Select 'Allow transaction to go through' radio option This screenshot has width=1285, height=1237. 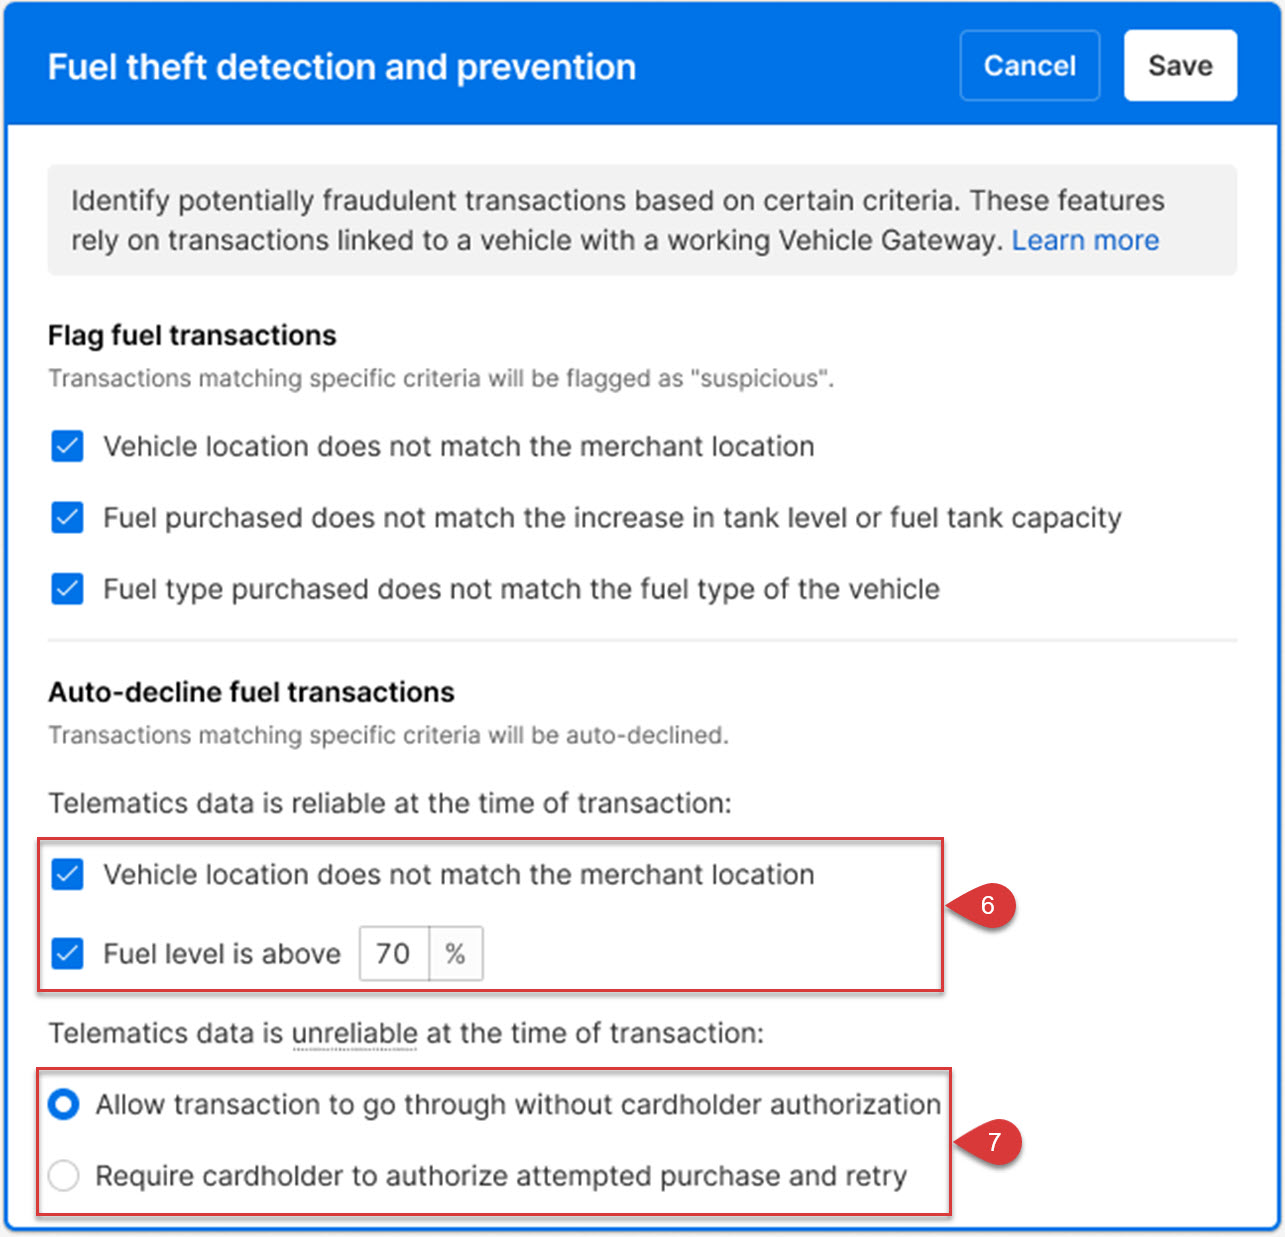click(x=64, y=1105)
